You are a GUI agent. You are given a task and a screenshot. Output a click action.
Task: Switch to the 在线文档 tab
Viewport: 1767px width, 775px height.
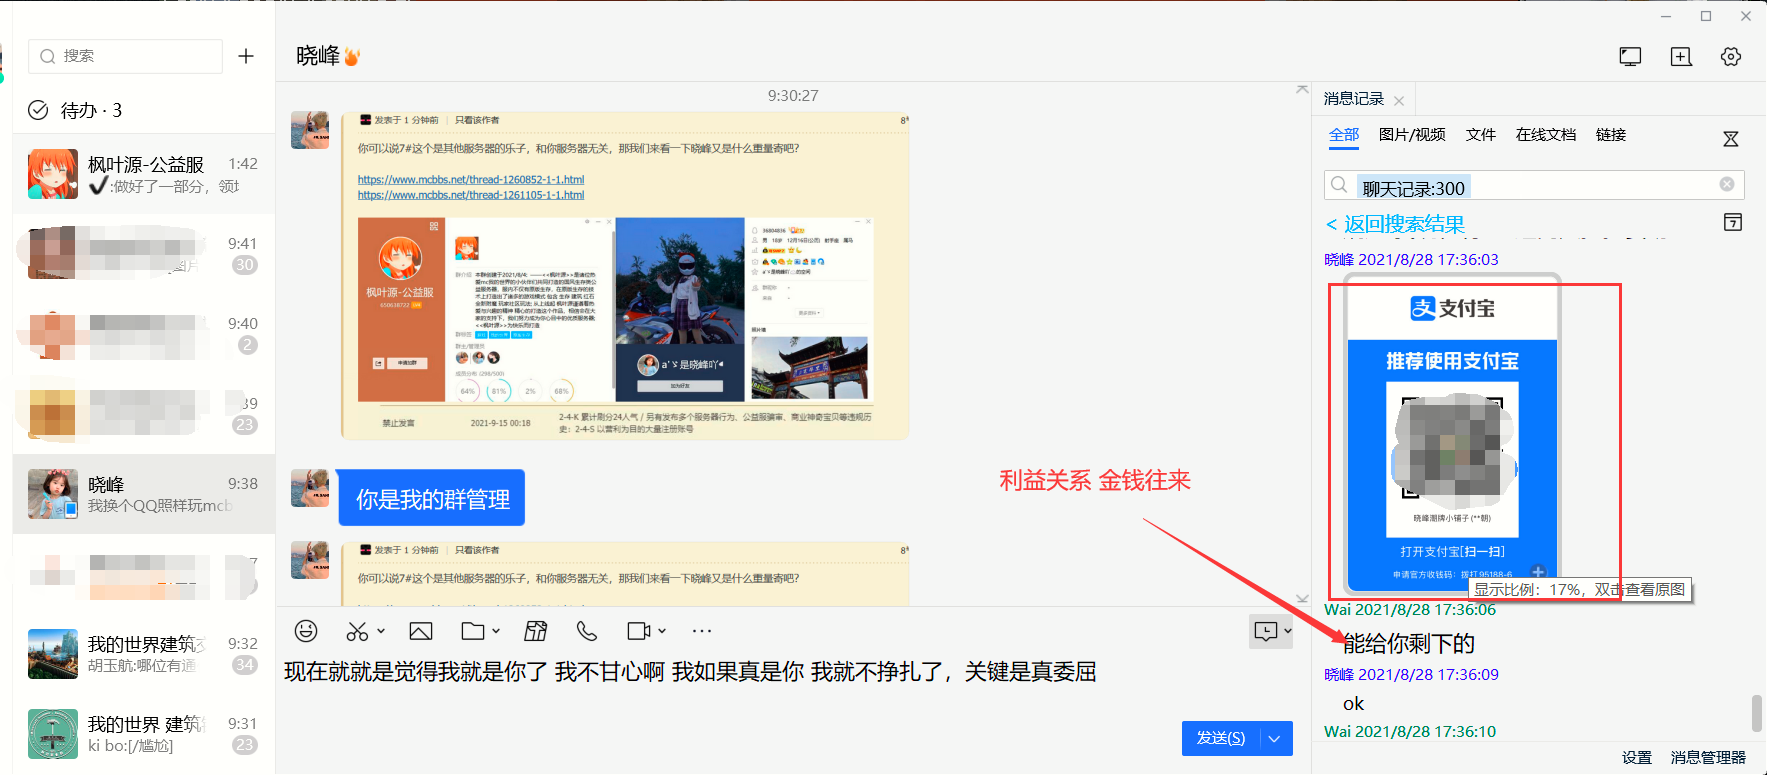tap(1546, 135)
